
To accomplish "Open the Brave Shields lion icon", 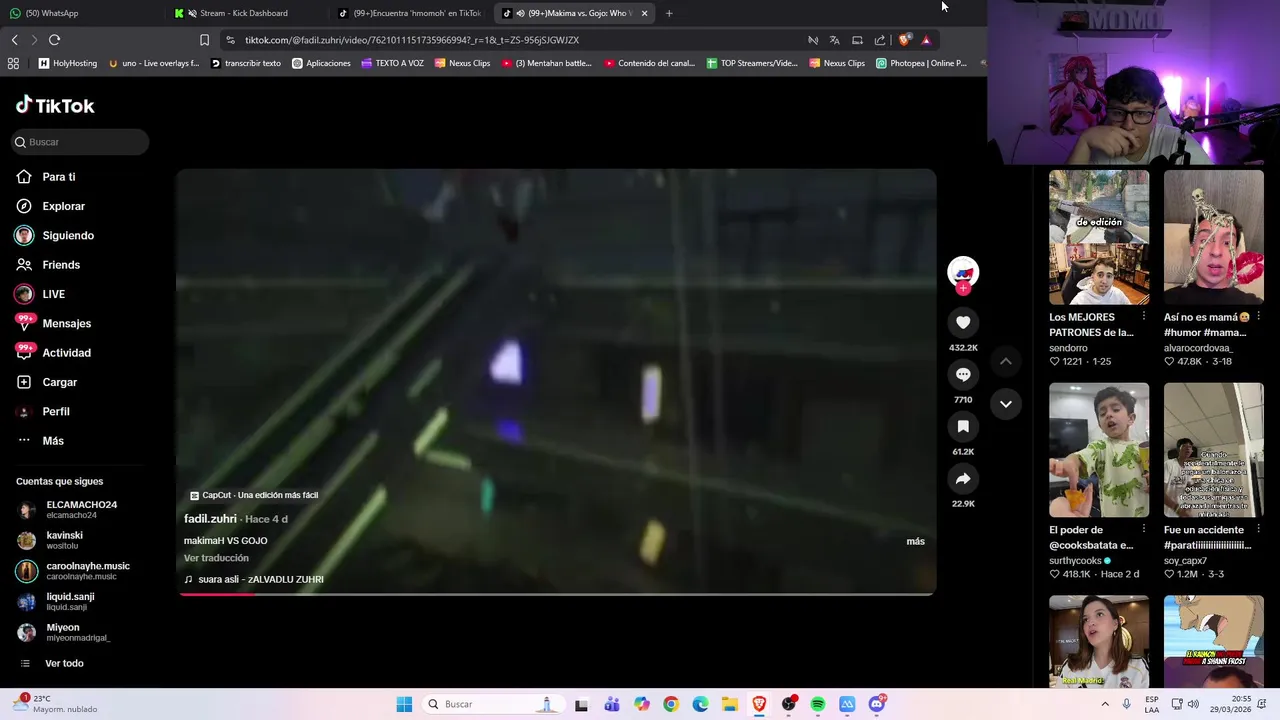I will (x=904, y=40).
